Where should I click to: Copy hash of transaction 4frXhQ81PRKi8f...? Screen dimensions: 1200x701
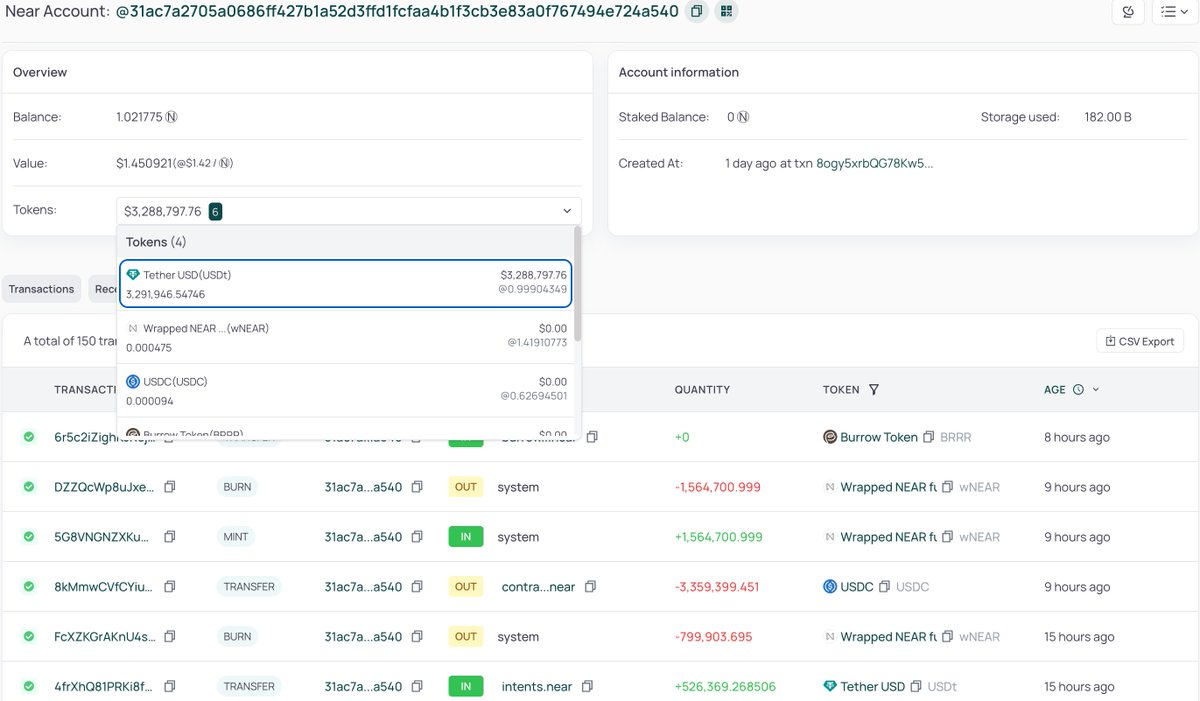tap(170, 687)
